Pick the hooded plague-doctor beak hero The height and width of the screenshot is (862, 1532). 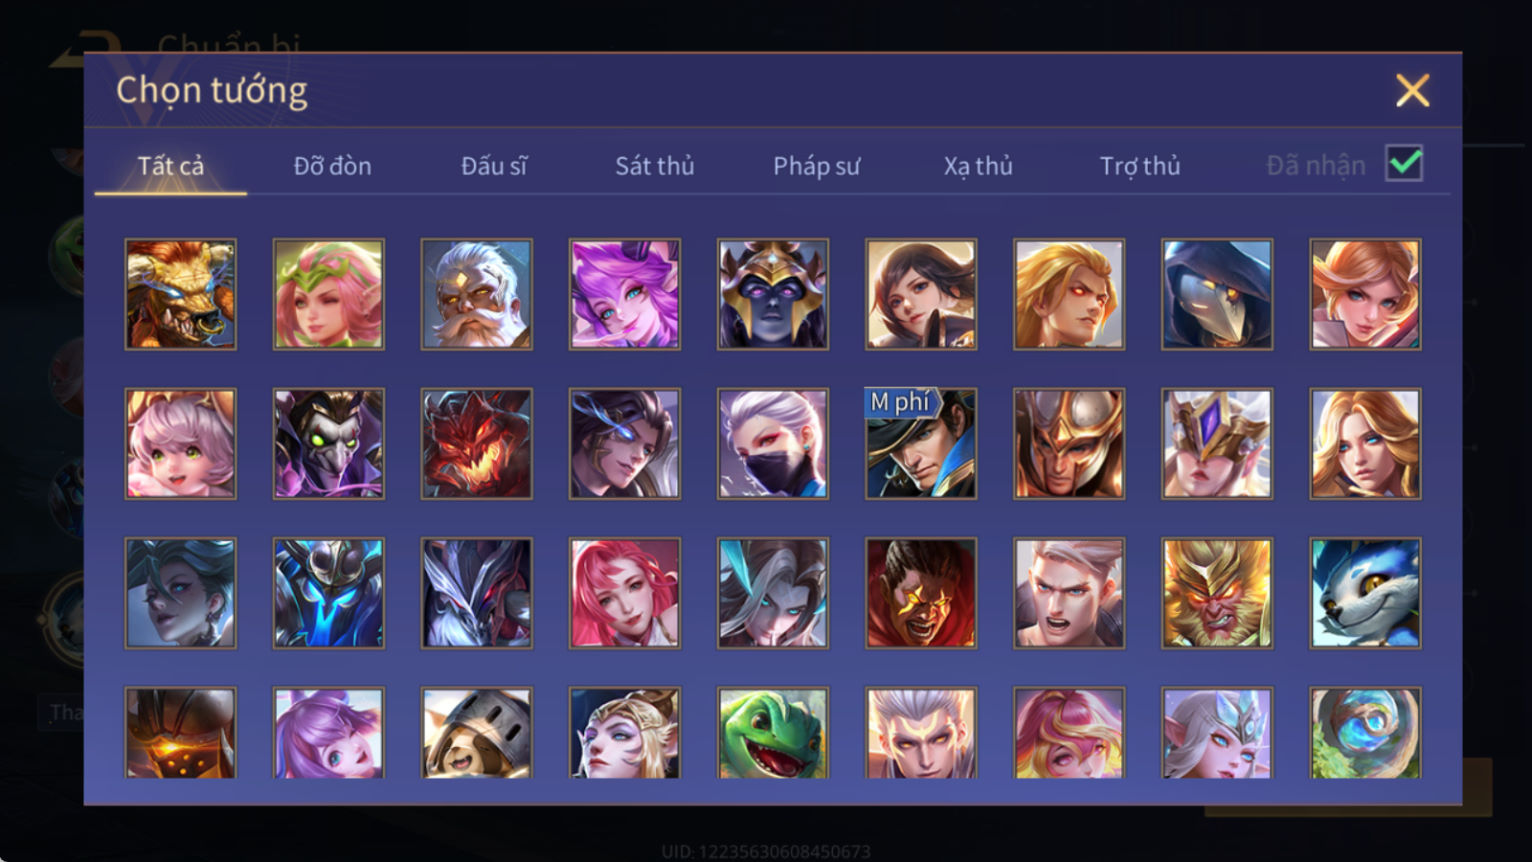tap(1217, 294)
